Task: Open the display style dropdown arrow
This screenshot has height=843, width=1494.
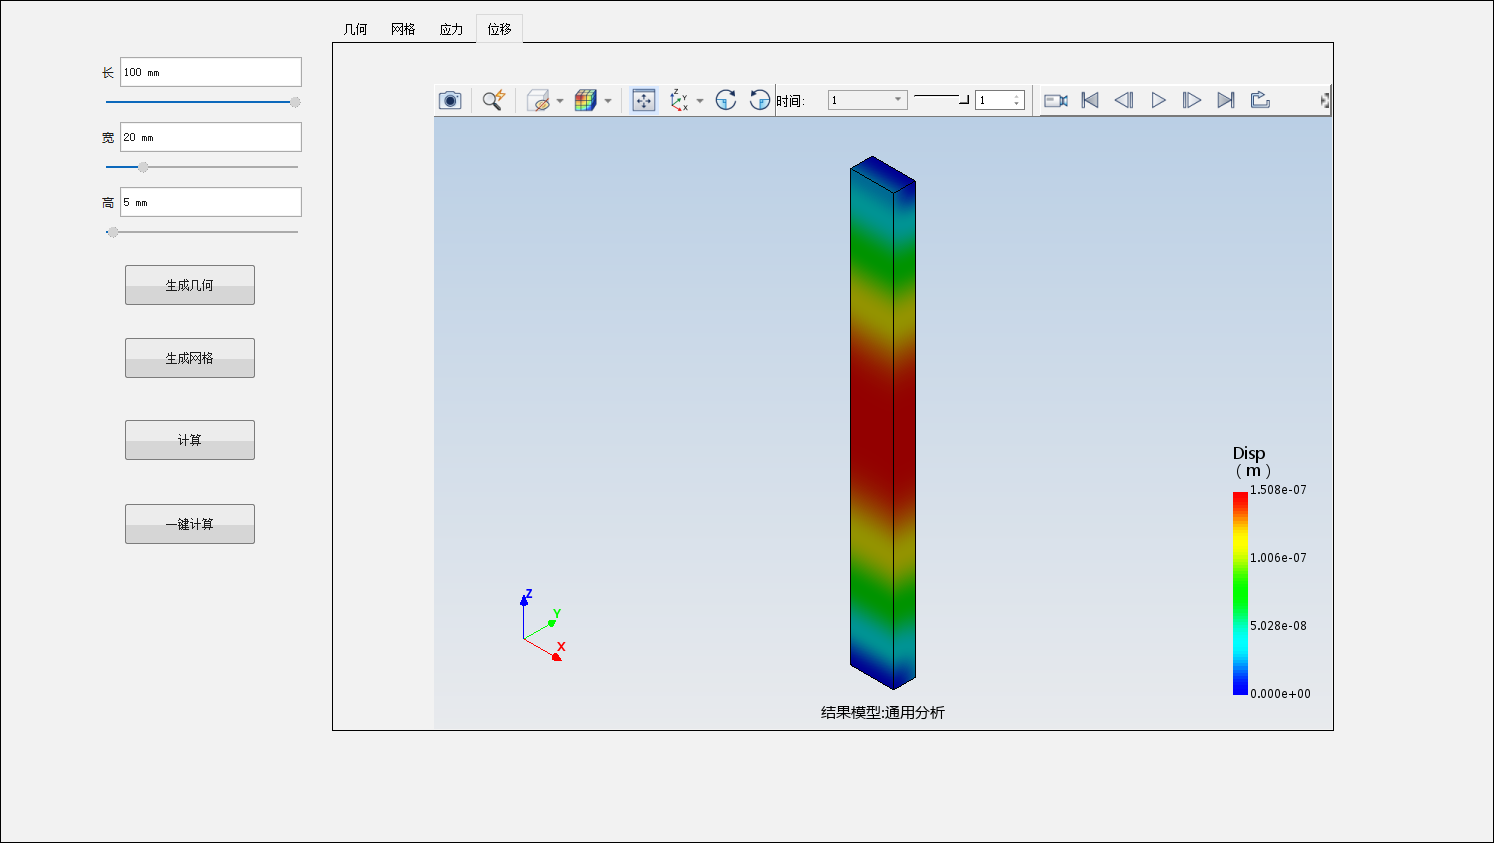Action: pos(560,100)
